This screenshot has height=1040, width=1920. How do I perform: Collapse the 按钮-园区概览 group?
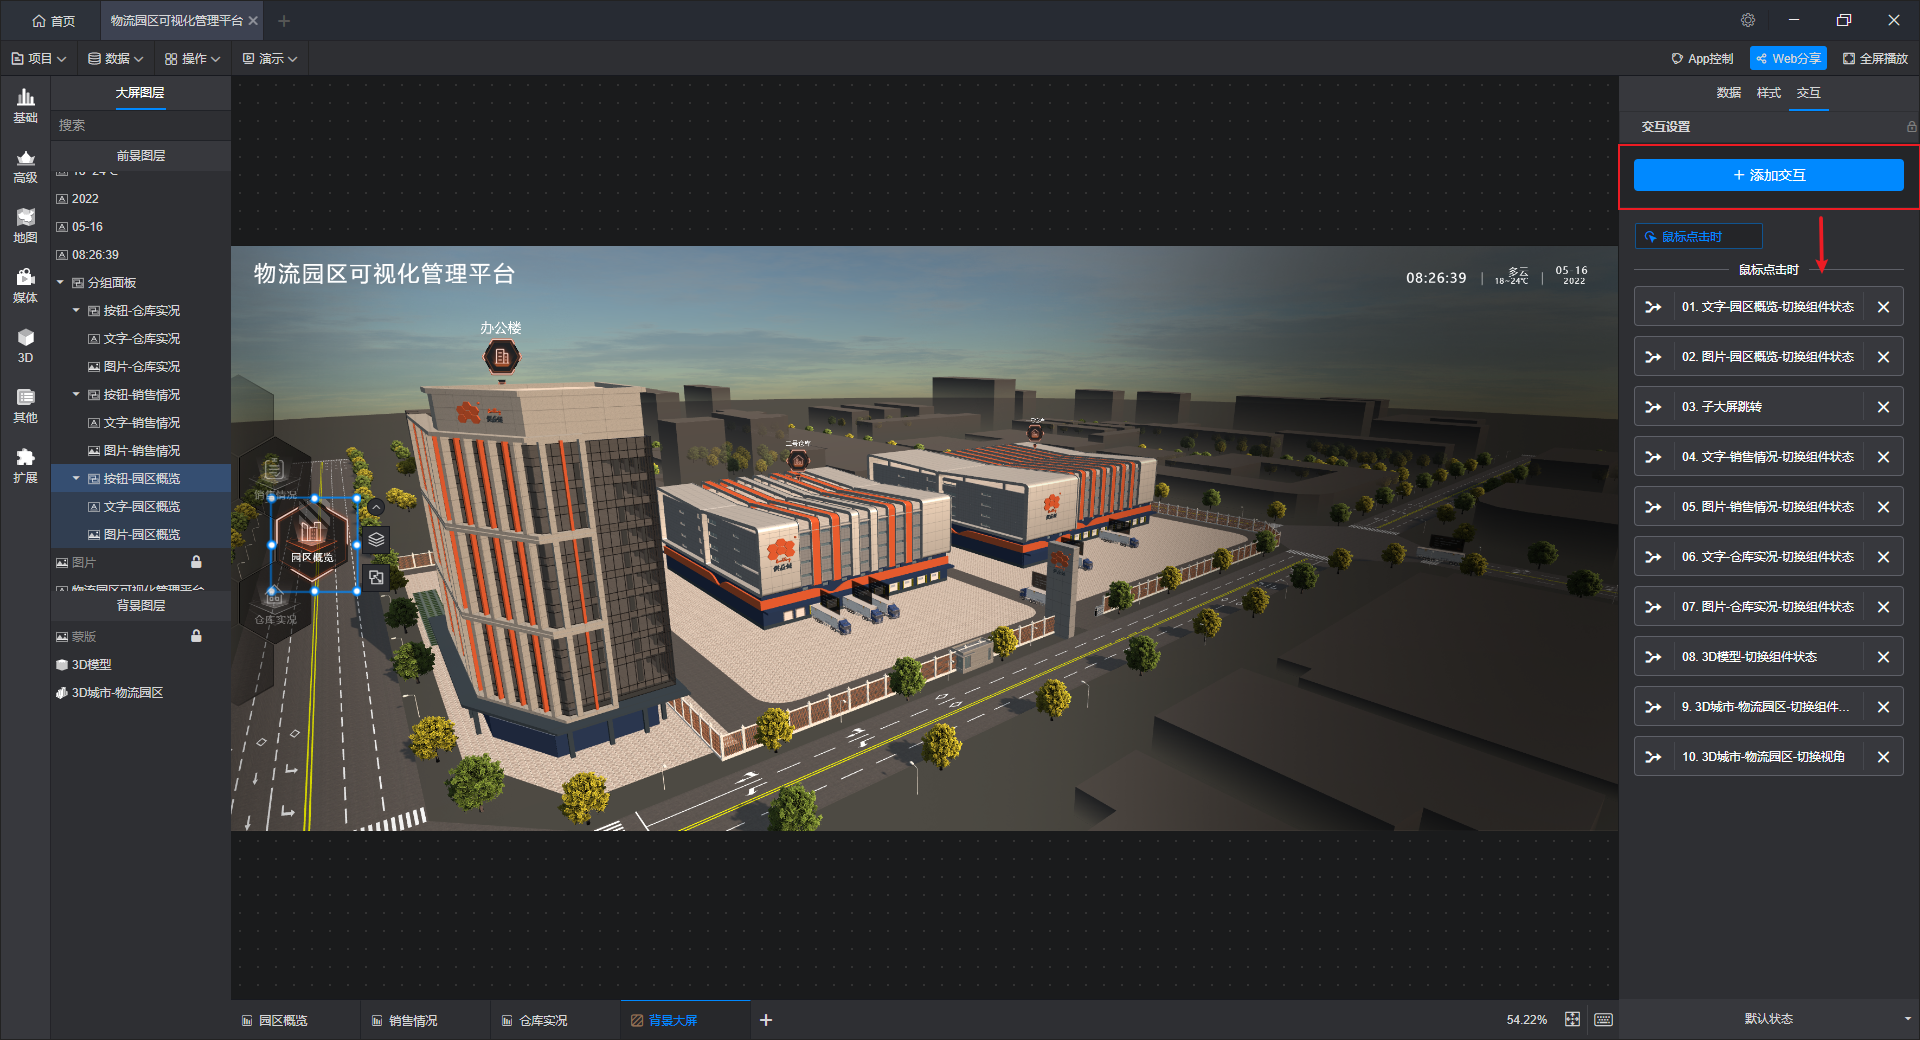[x=76, y=478]
